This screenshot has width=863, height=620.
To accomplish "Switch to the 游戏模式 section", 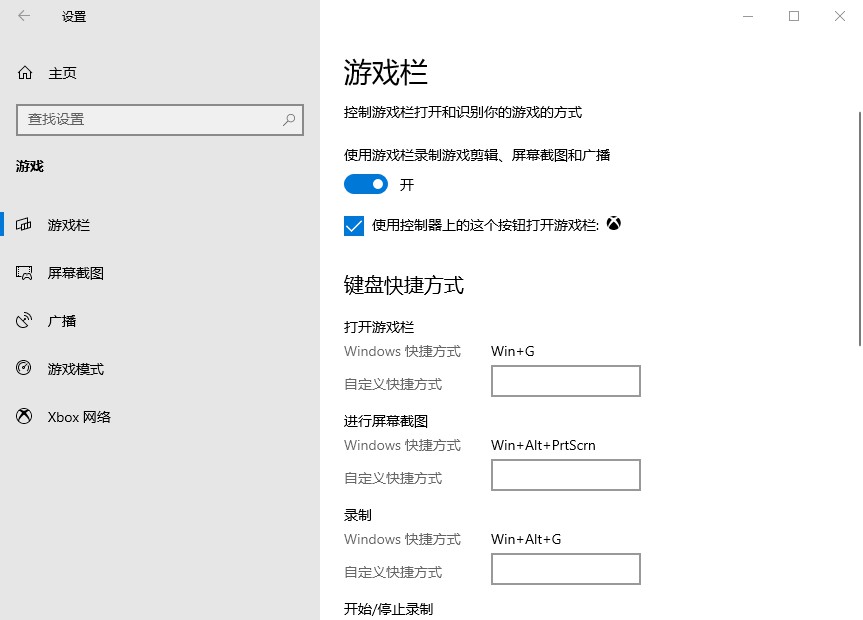I will [x=74, y=369].
